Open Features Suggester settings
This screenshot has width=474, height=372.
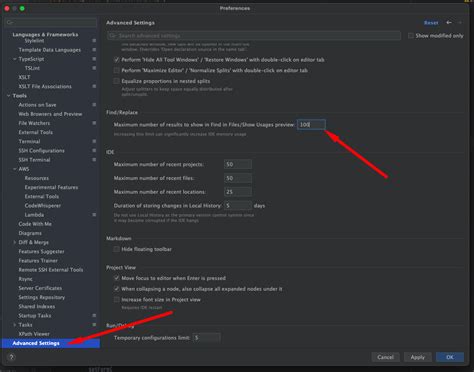coord(41,251)
